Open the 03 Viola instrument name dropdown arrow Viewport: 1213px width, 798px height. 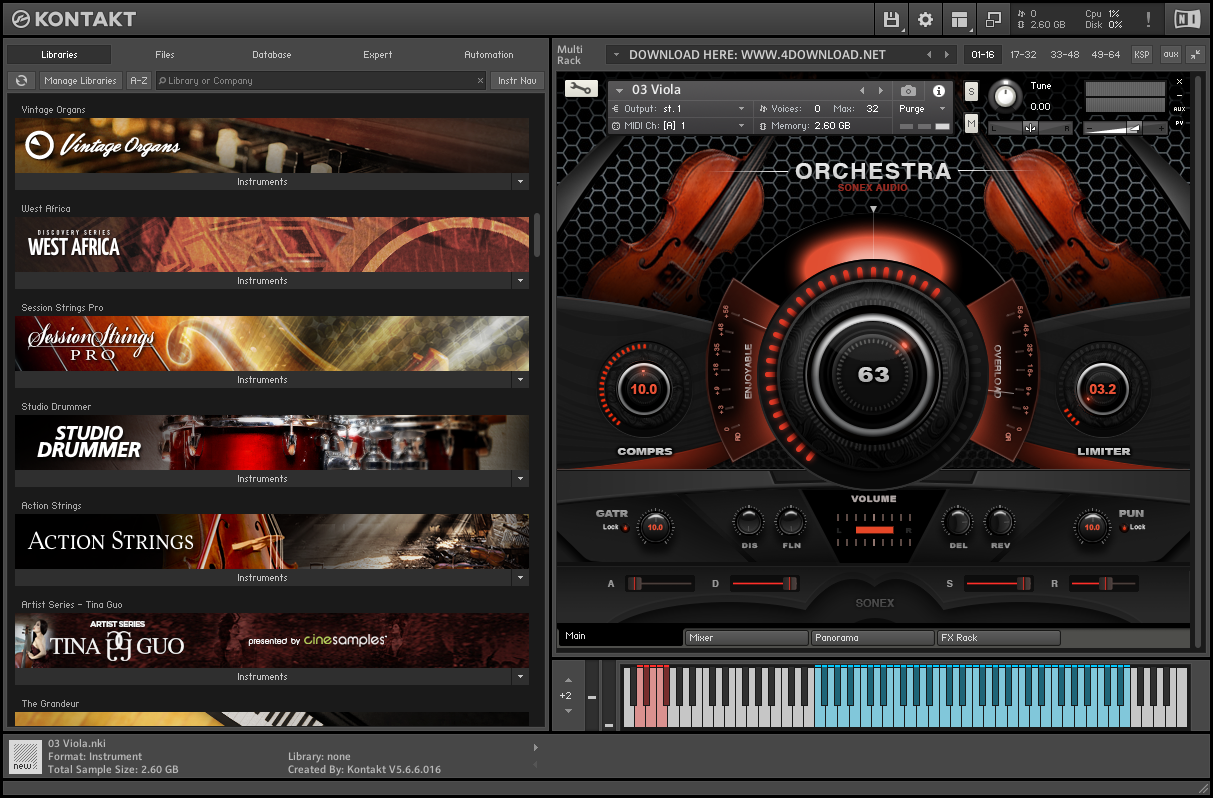click(x=620, y=91)
